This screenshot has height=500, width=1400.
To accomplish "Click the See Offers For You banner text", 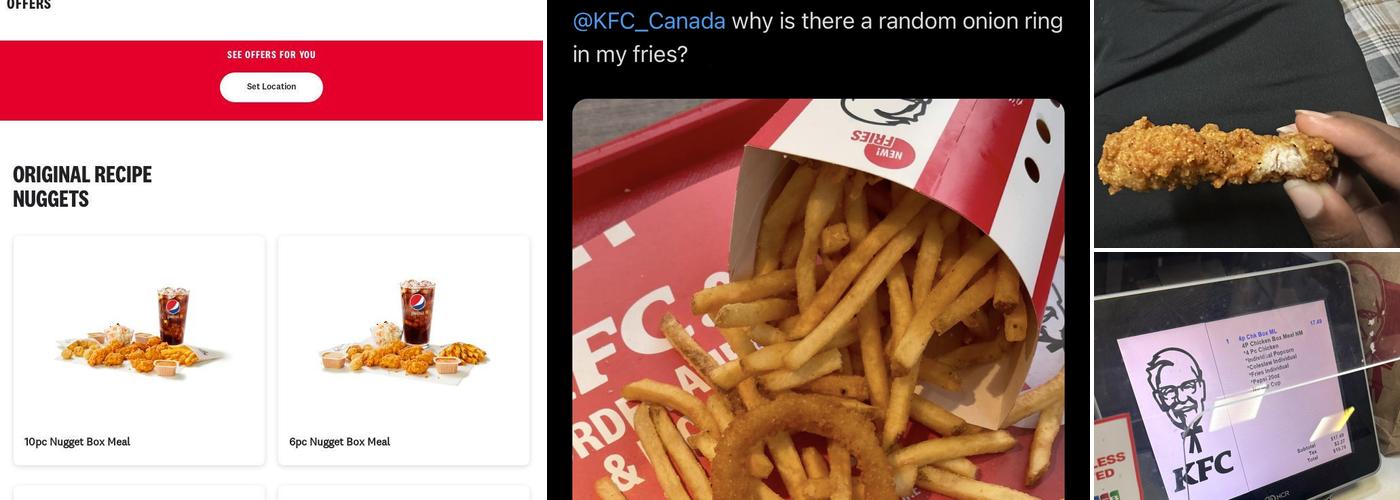I will click(271, 55).
